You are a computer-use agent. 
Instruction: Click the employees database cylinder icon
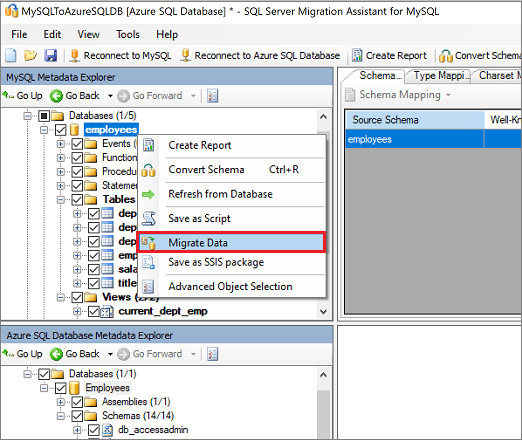pos(75,130)
